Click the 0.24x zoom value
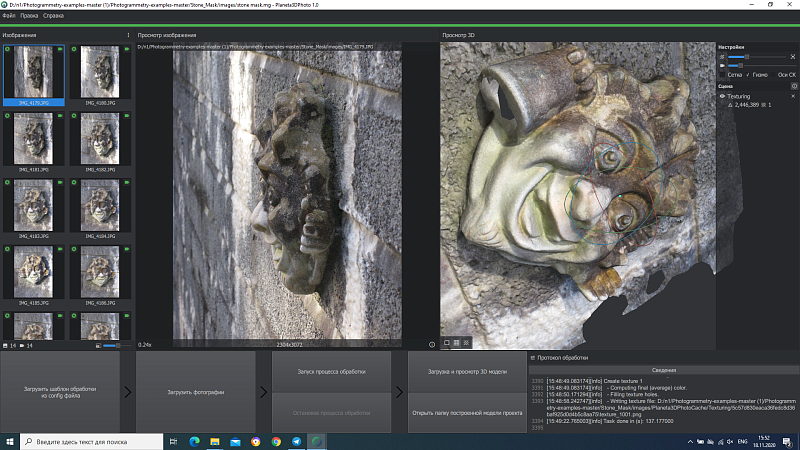 (x=144, y=345)
